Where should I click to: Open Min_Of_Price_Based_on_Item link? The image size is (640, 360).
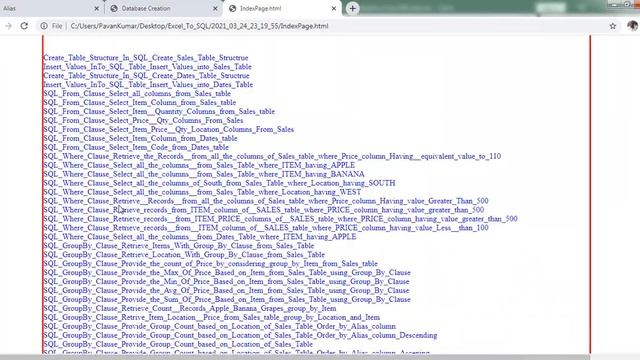(226, 282)
